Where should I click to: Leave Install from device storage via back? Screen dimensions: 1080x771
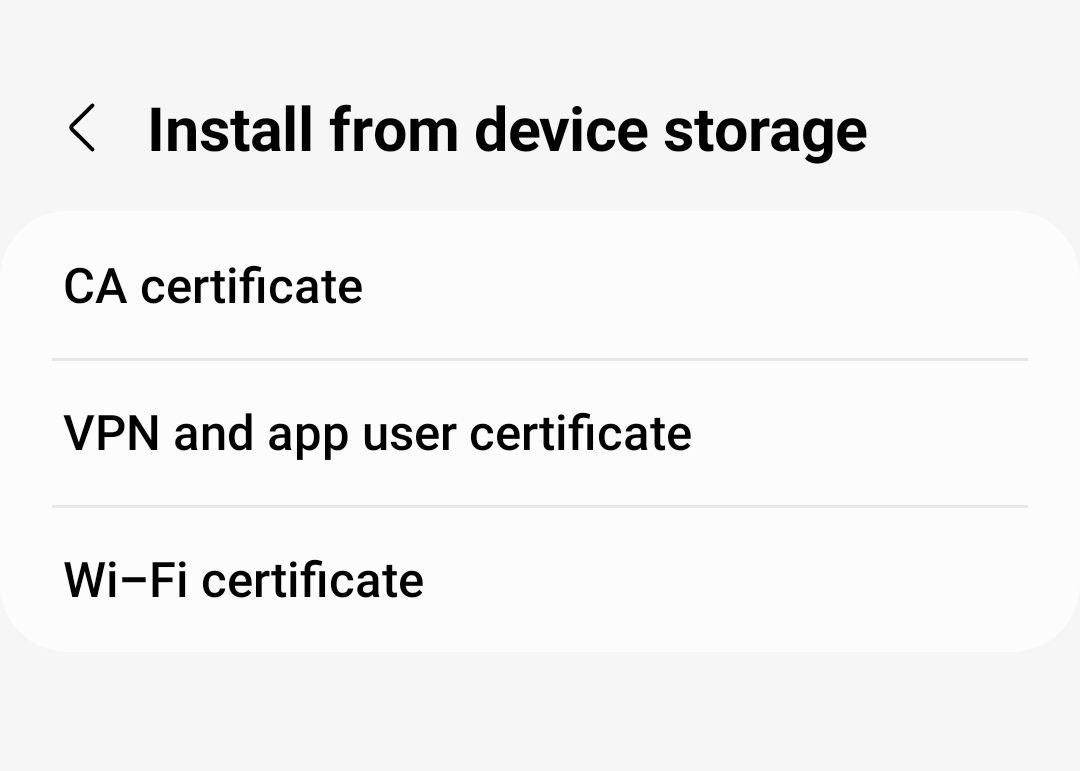83,130
